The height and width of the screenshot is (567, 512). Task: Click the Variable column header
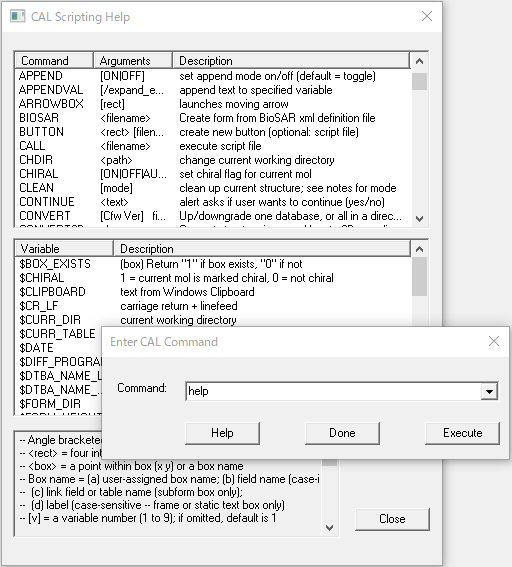pyautogui.click(x=64, y=249)
